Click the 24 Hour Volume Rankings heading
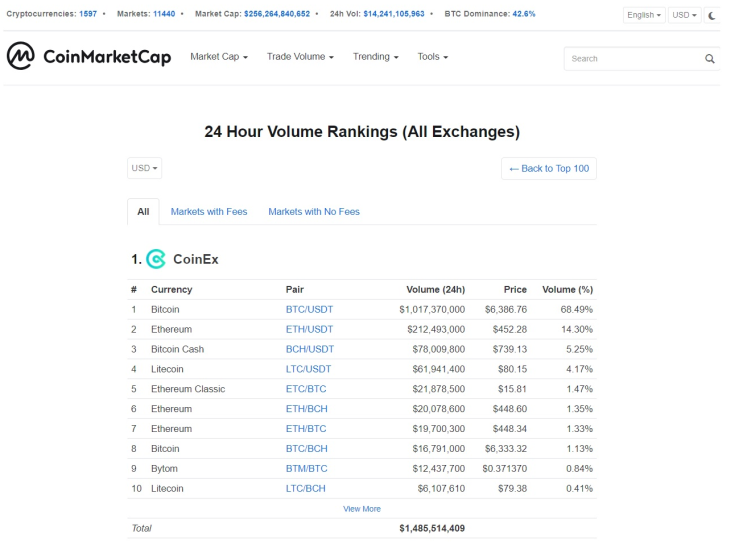The image size is (743, 544). click(x=362, y=132)
